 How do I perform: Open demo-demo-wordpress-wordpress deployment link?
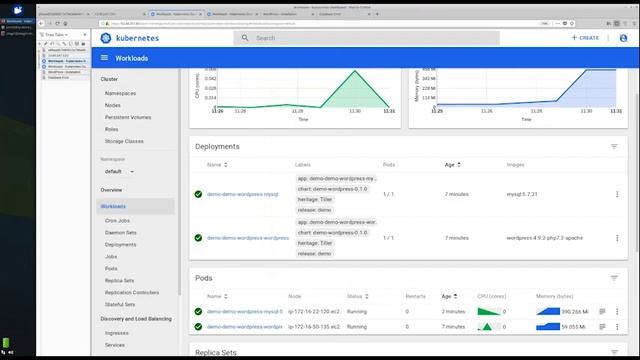click(x=248, y=238)
